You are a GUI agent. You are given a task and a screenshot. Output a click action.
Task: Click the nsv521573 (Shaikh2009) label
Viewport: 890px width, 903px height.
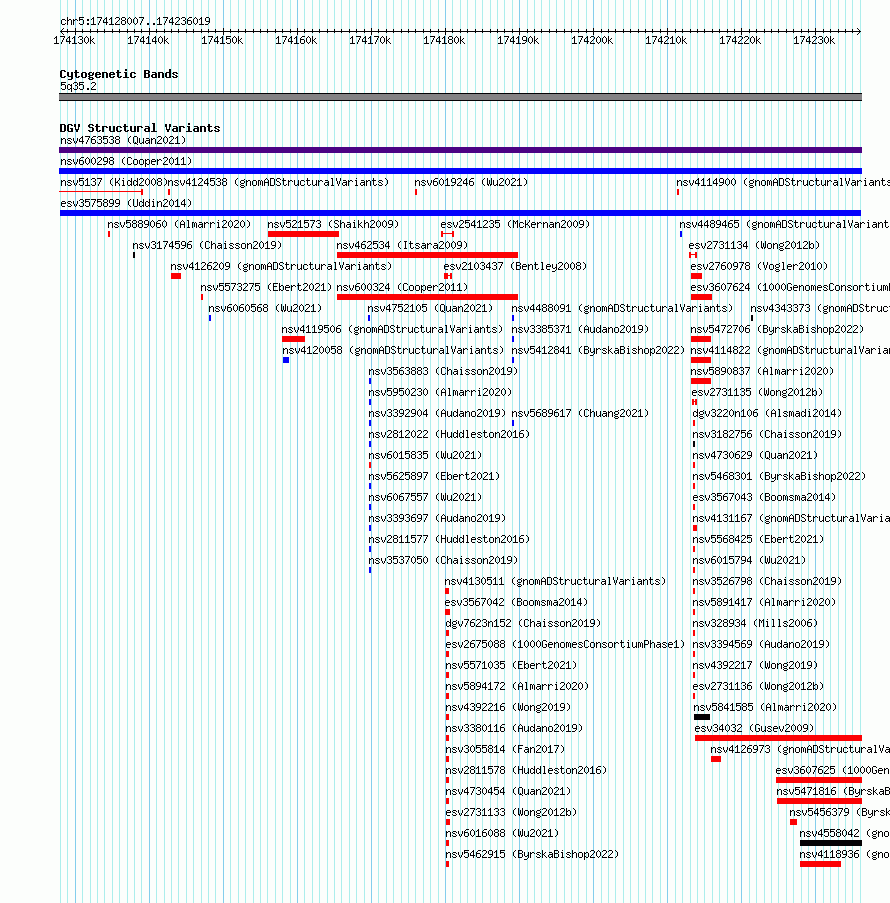(333, 225)
